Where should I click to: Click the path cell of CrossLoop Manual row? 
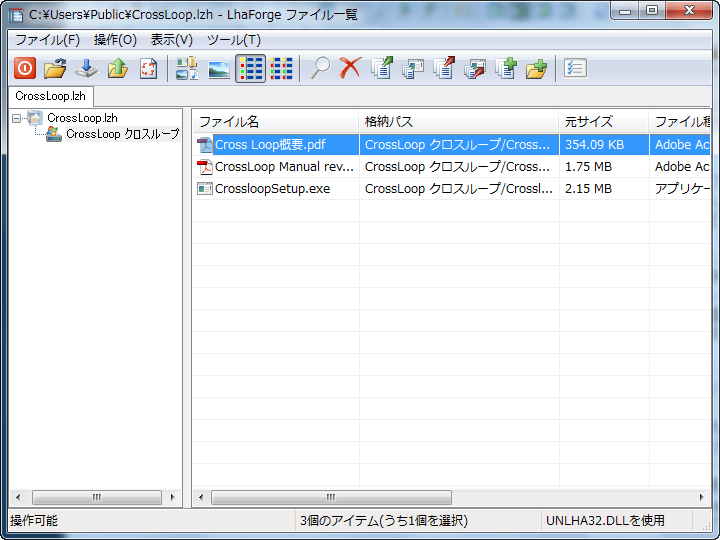point(459,167)
